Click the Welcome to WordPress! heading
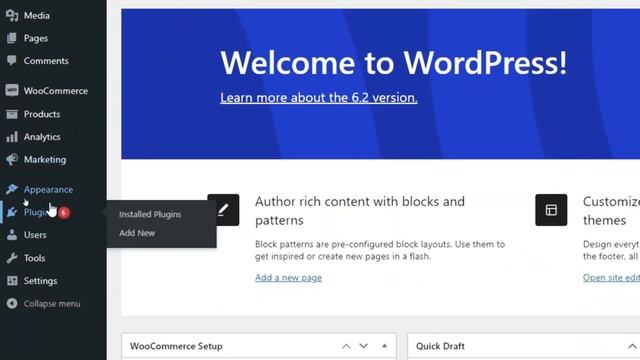 [393, 63]
